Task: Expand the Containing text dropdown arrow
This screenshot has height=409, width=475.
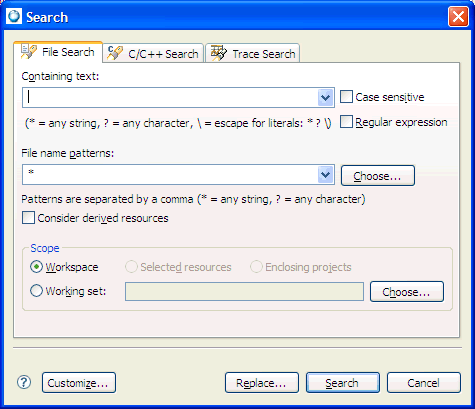Action: pyautogui.click(x=325, y=98)
